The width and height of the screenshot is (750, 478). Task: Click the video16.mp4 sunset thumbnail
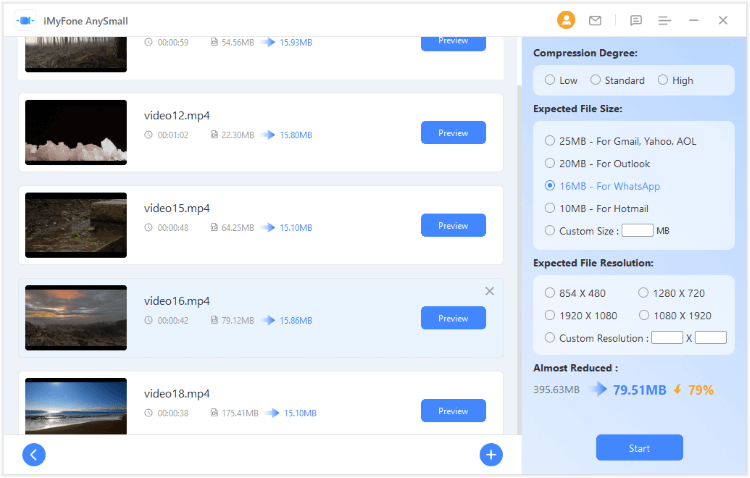point(76,318)
